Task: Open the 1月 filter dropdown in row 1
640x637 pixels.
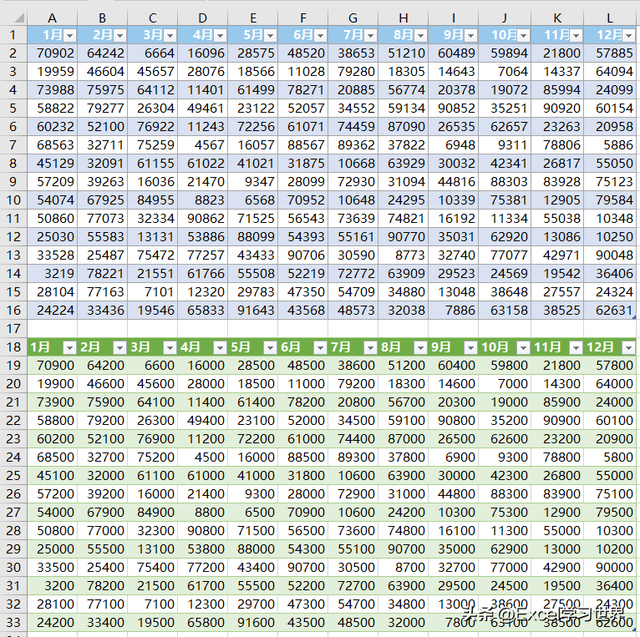Action: (x=70, y=36)
